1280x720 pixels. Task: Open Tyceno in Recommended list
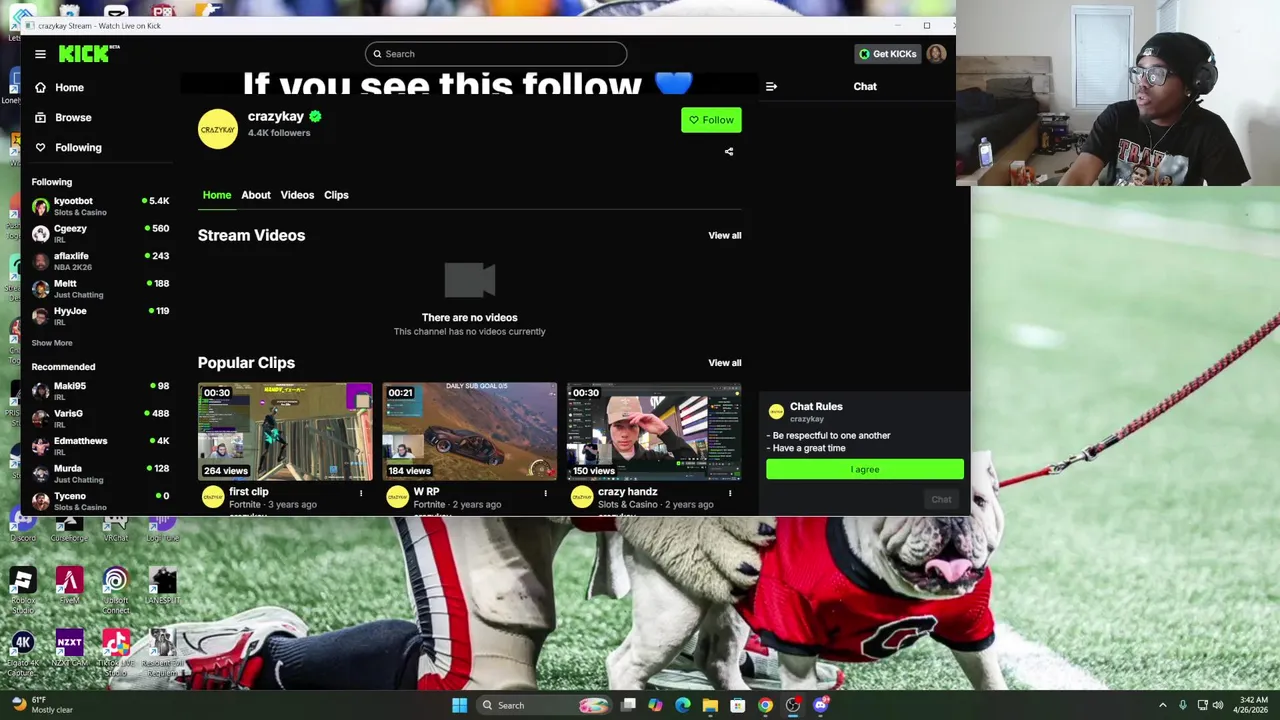tap(100, 501)
